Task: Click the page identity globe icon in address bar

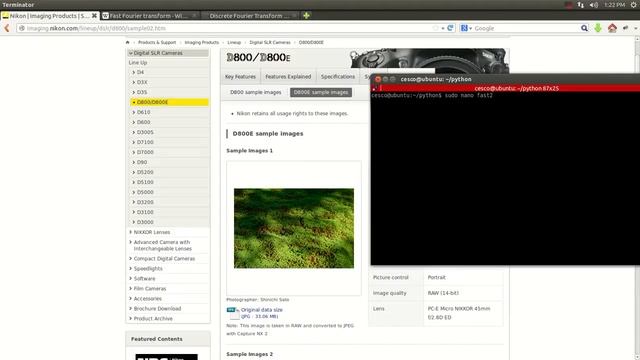Action: (22, 28)
